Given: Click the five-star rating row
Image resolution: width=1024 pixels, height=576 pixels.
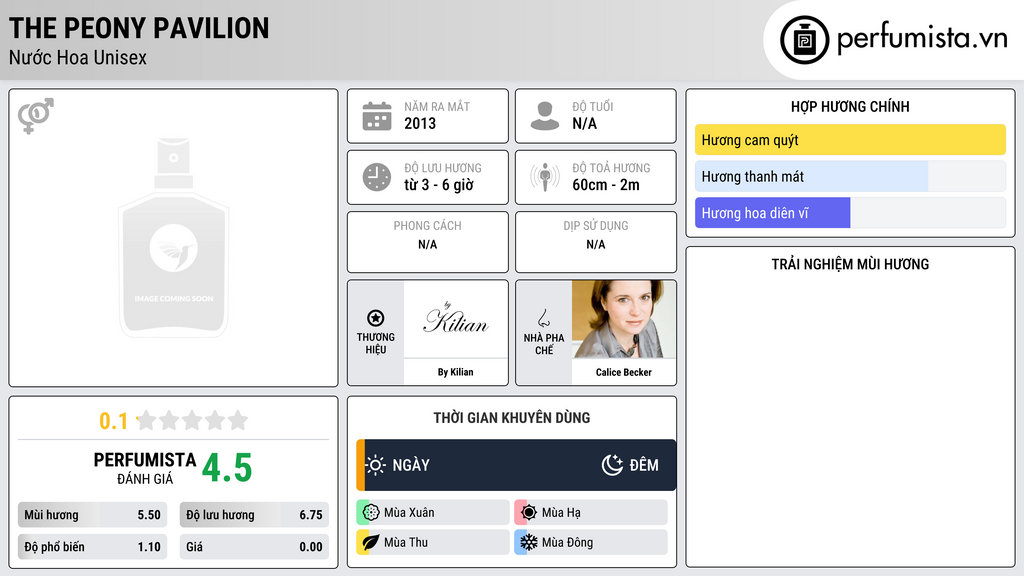Looking at the screenshot, I should coord(191,420).
